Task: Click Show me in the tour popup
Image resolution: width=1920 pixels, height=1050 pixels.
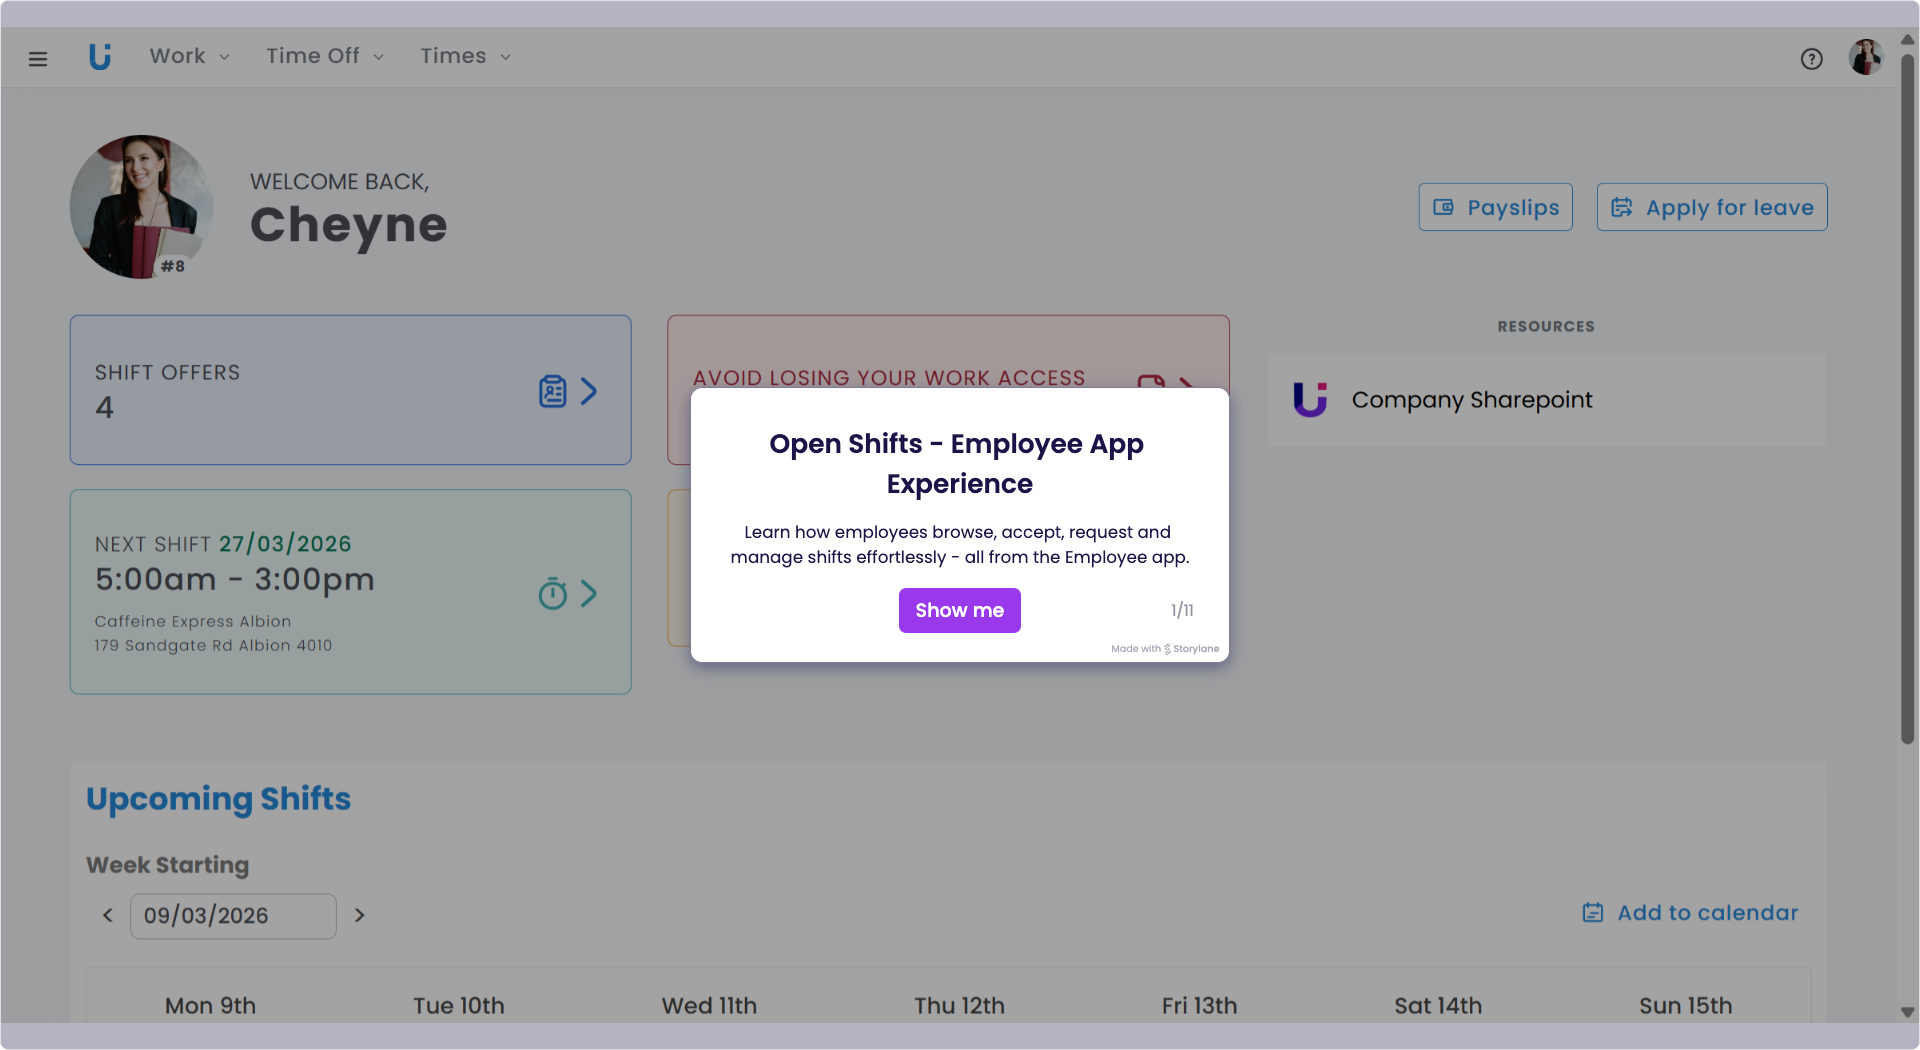Action: (959, 610)
